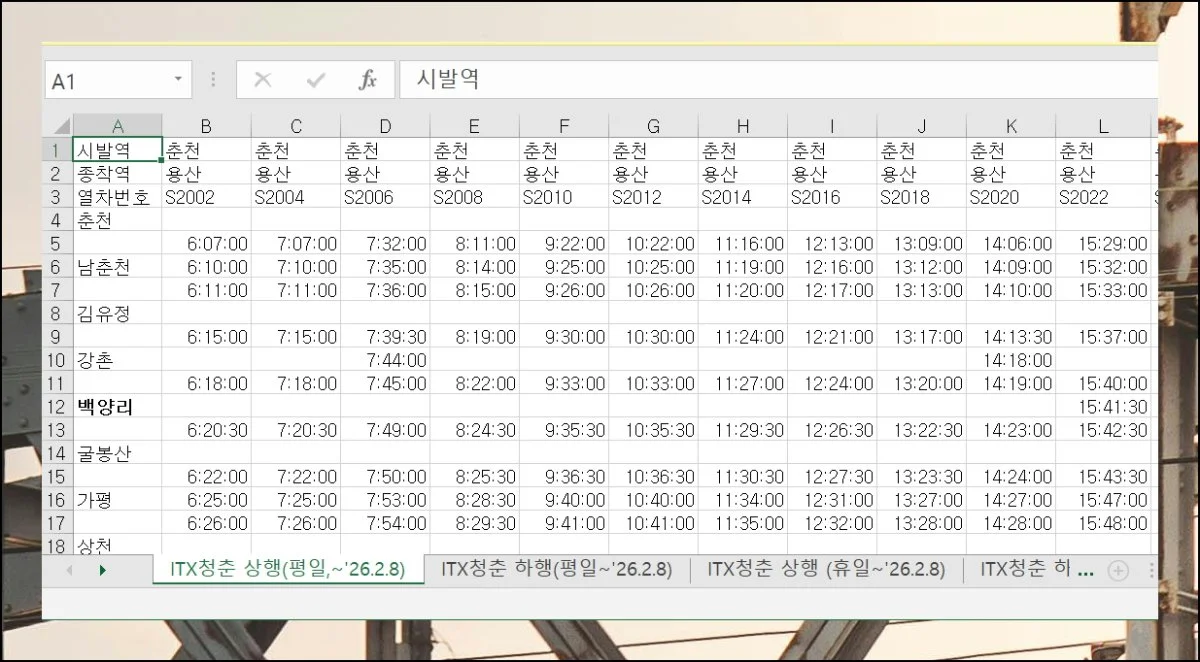Open the Name Box dropdown arrow
1200x662 pixels.
tap(178, 80)
